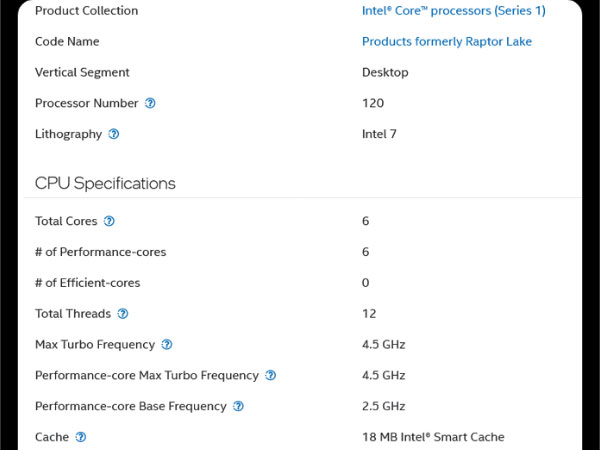600x450 pixels.
Task: Click Performance-core Max Turbo Frequency help icon
Action: [x=270, y=375]
